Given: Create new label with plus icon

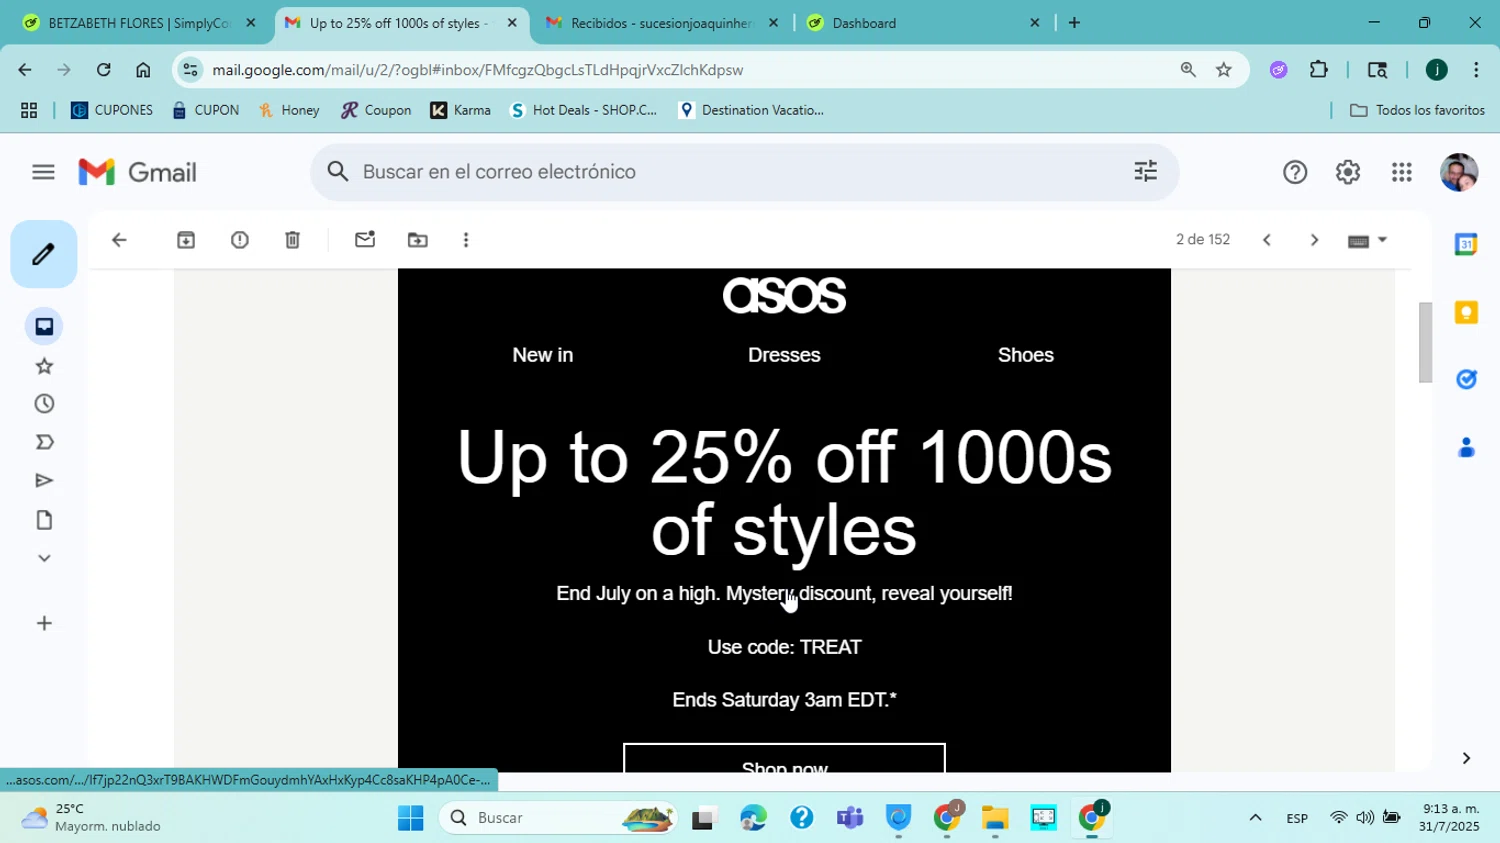Looking at the screenshot, I should 44,623.
